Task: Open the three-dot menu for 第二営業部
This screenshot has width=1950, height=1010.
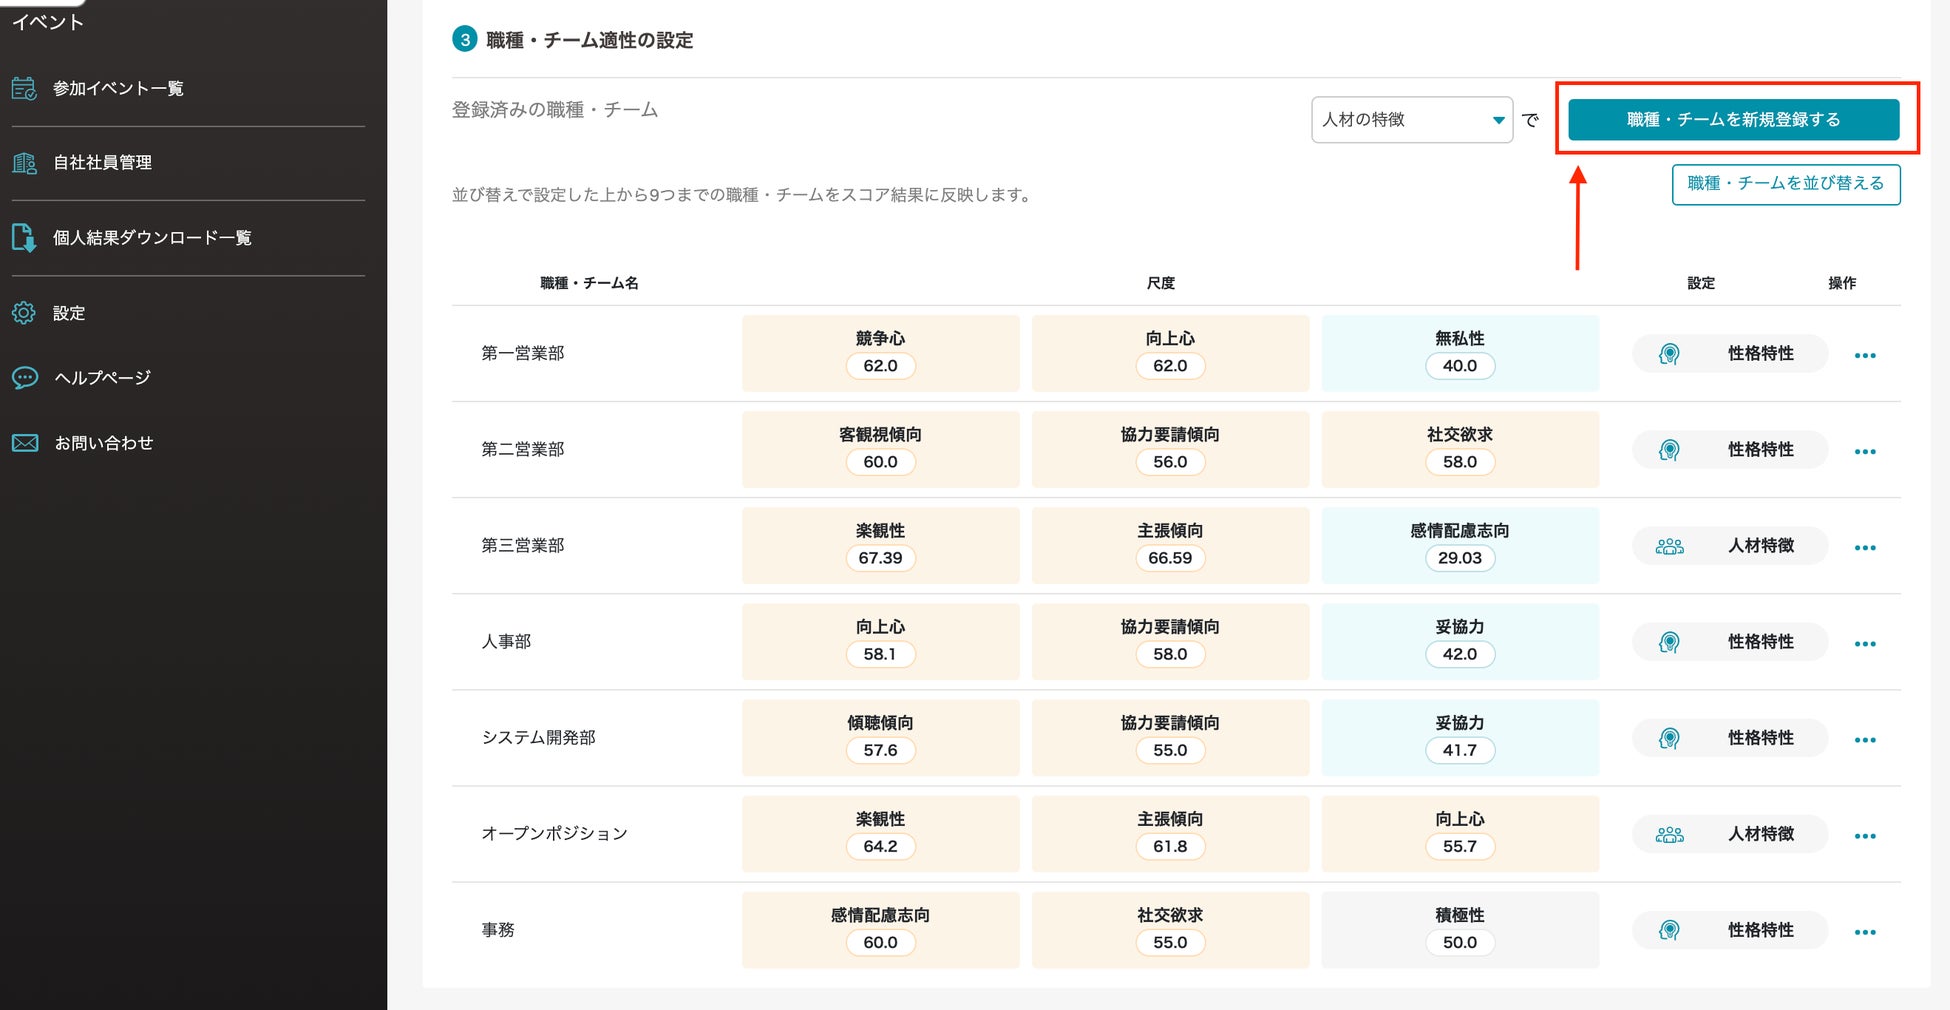Action: click(x=1864, y=451)
